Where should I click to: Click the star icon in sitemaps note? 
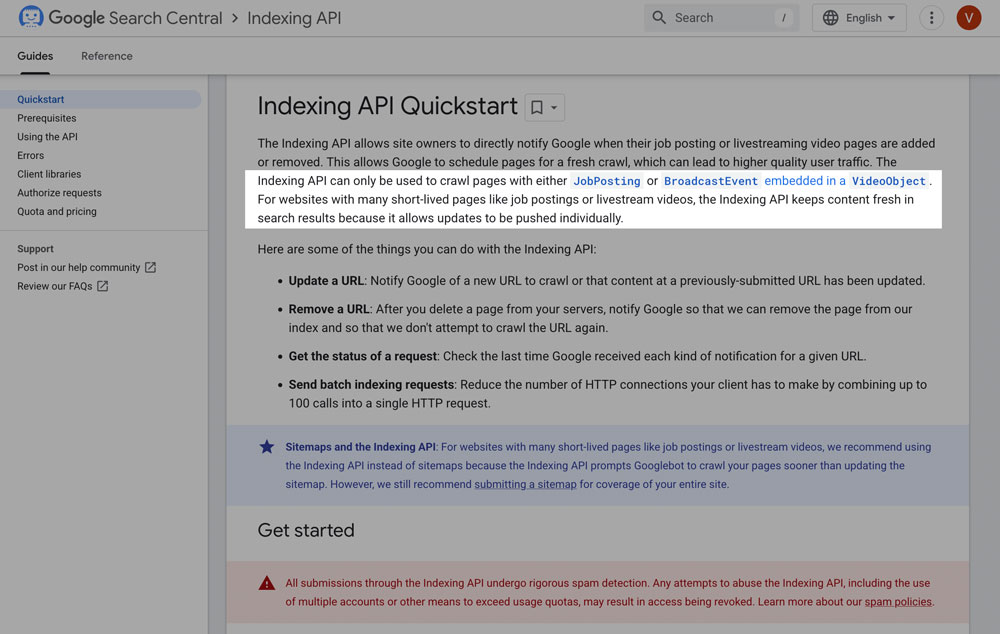[x=267, y=447]
